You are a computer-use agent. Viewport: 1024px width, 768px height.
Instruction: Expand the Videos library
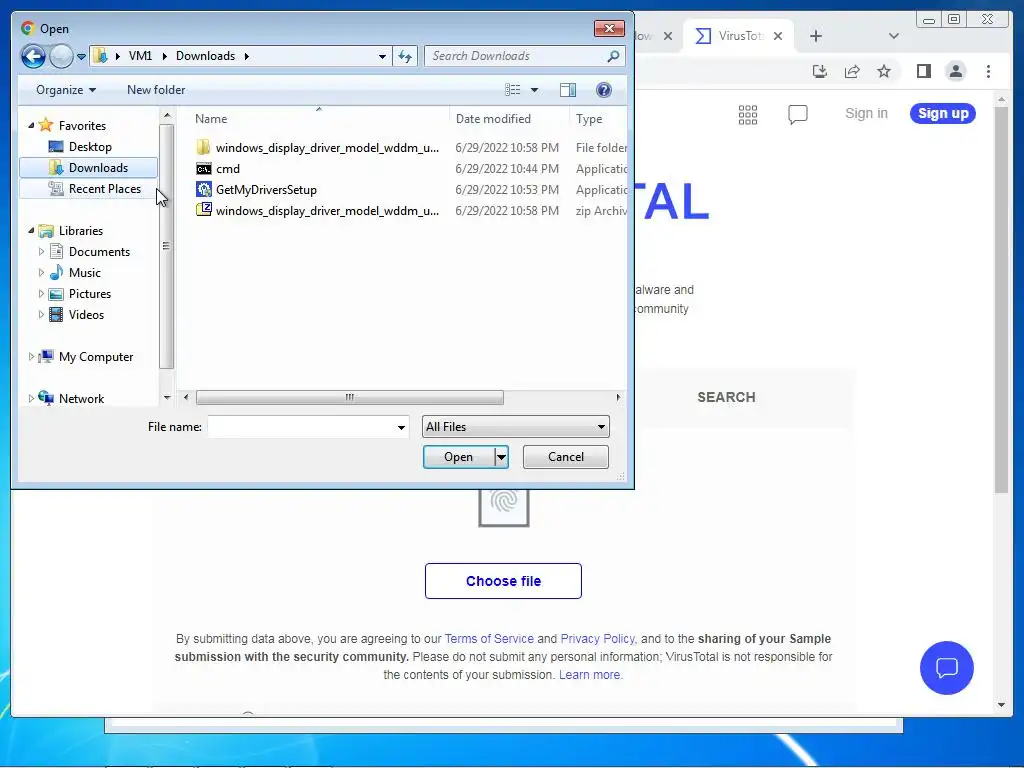point(41,314)
